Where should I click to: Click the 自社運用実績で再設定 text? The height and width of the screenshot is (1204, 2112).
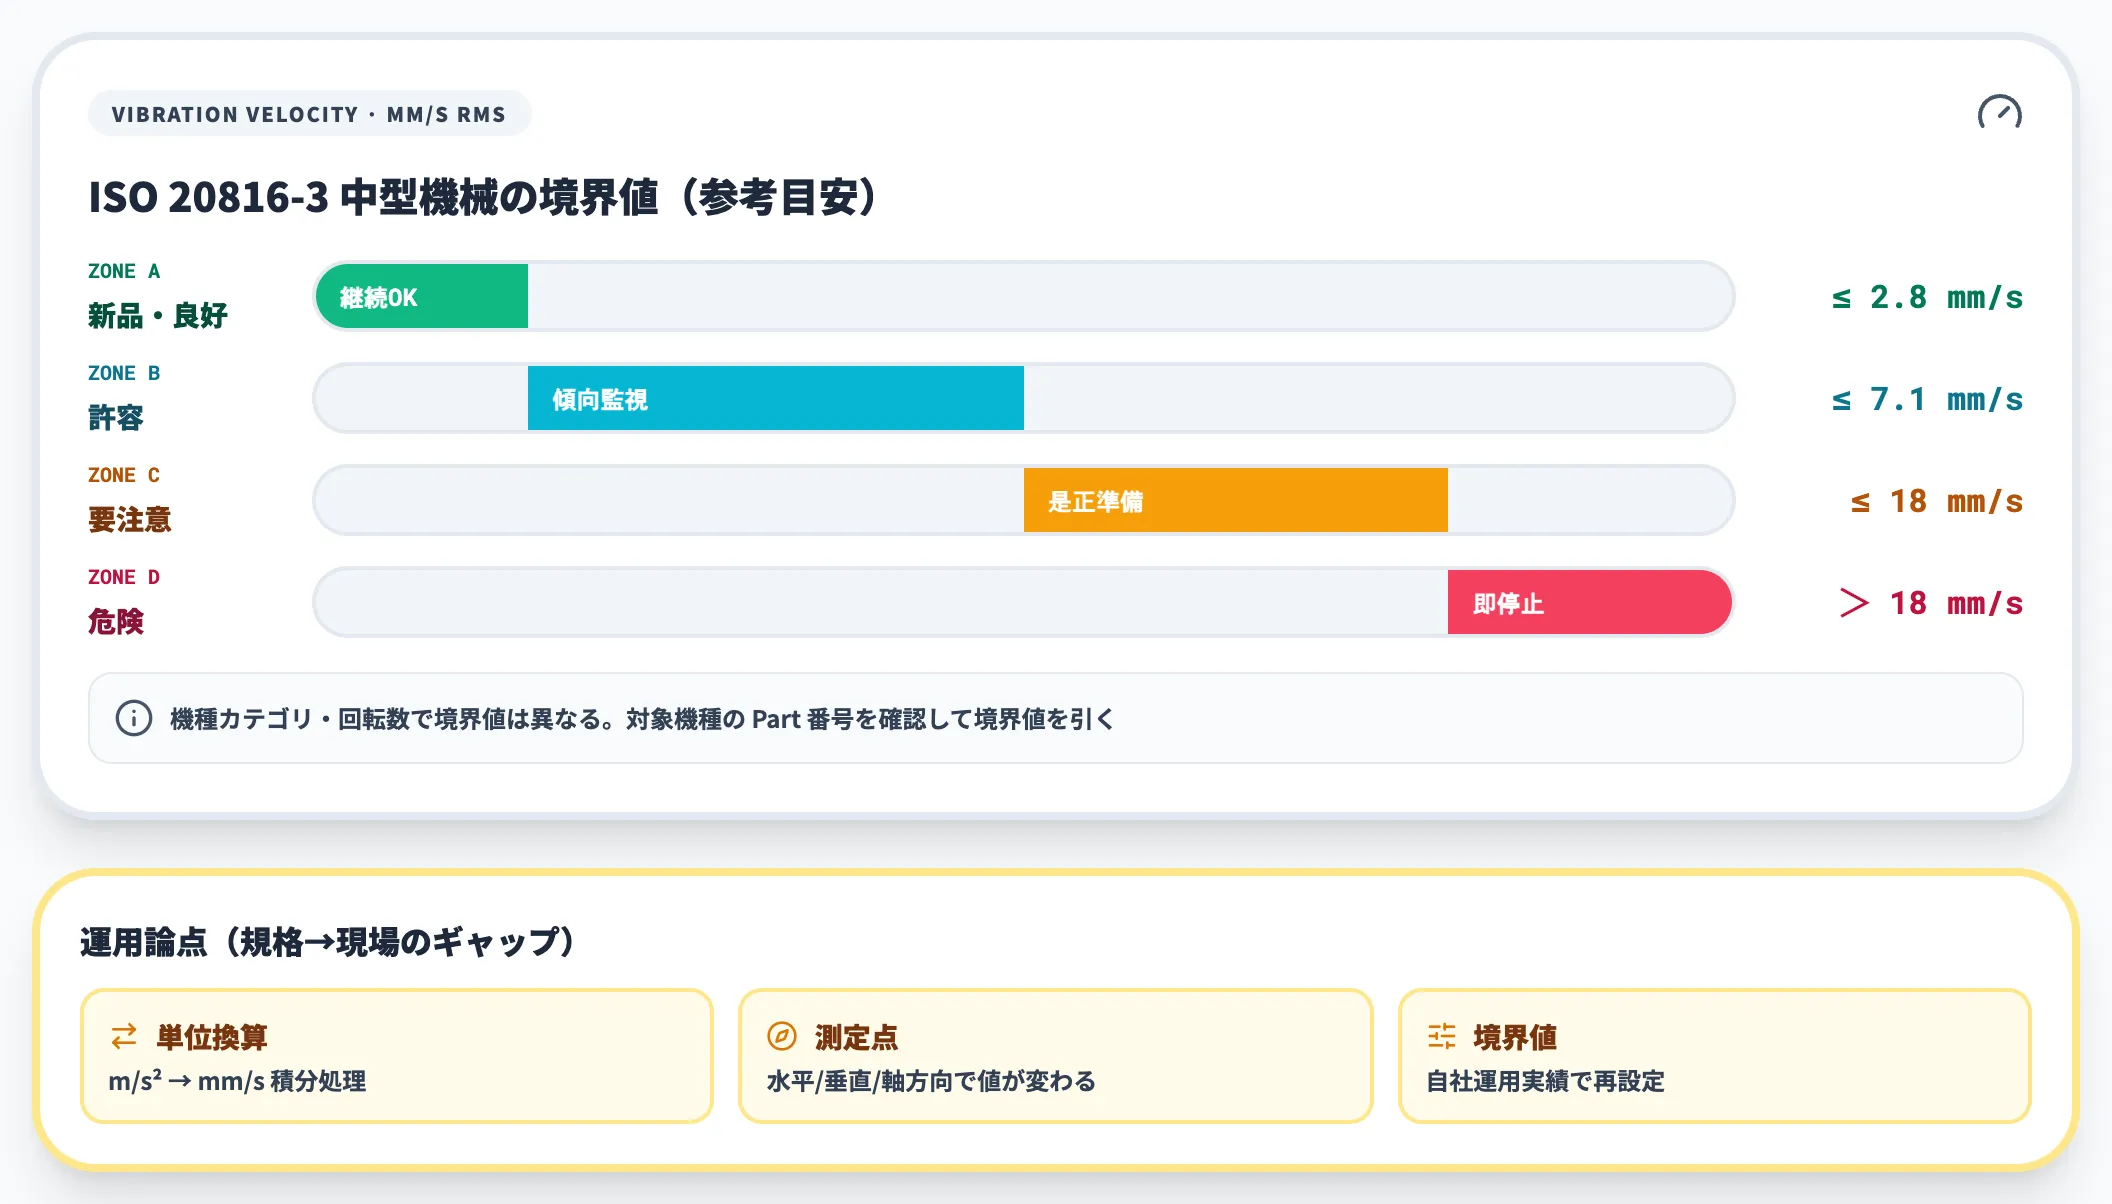pyautogui.click(x=1545, y=1081)
